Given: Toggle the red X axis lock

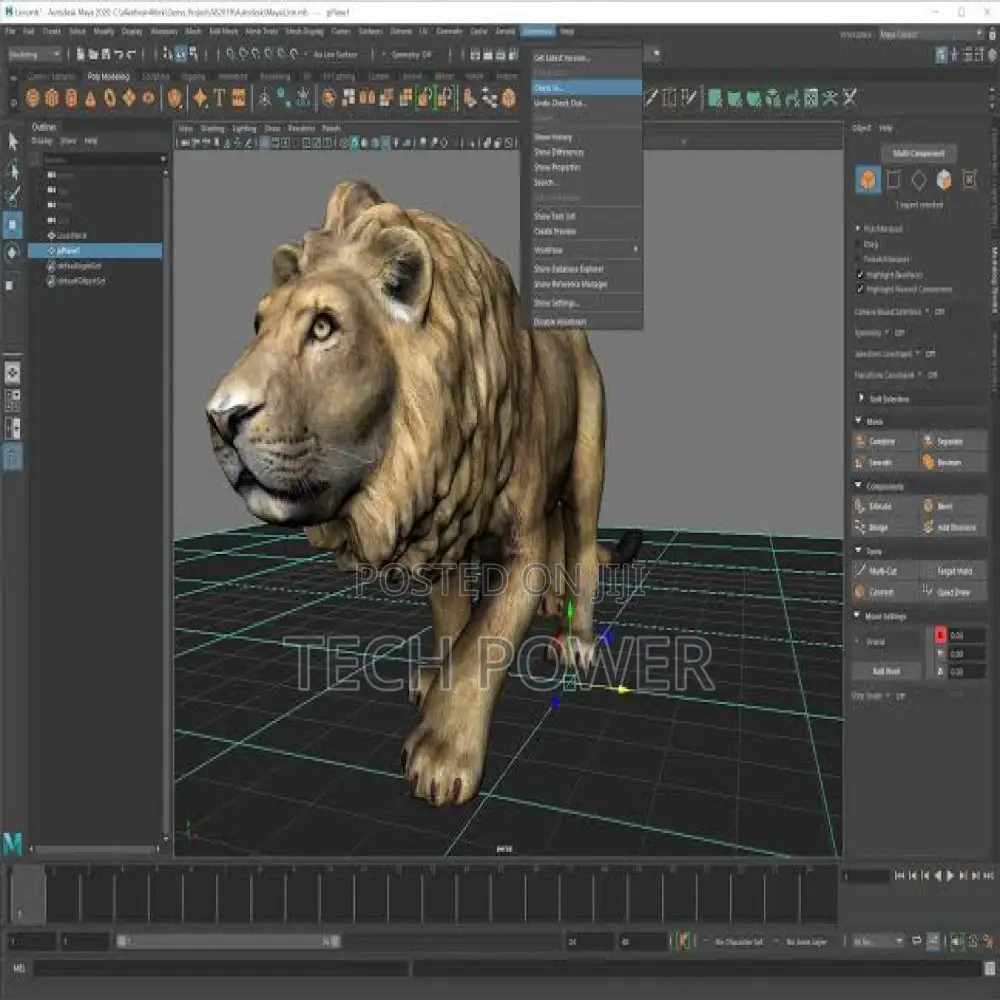Looking at the screenshot, I should [941, 635].
